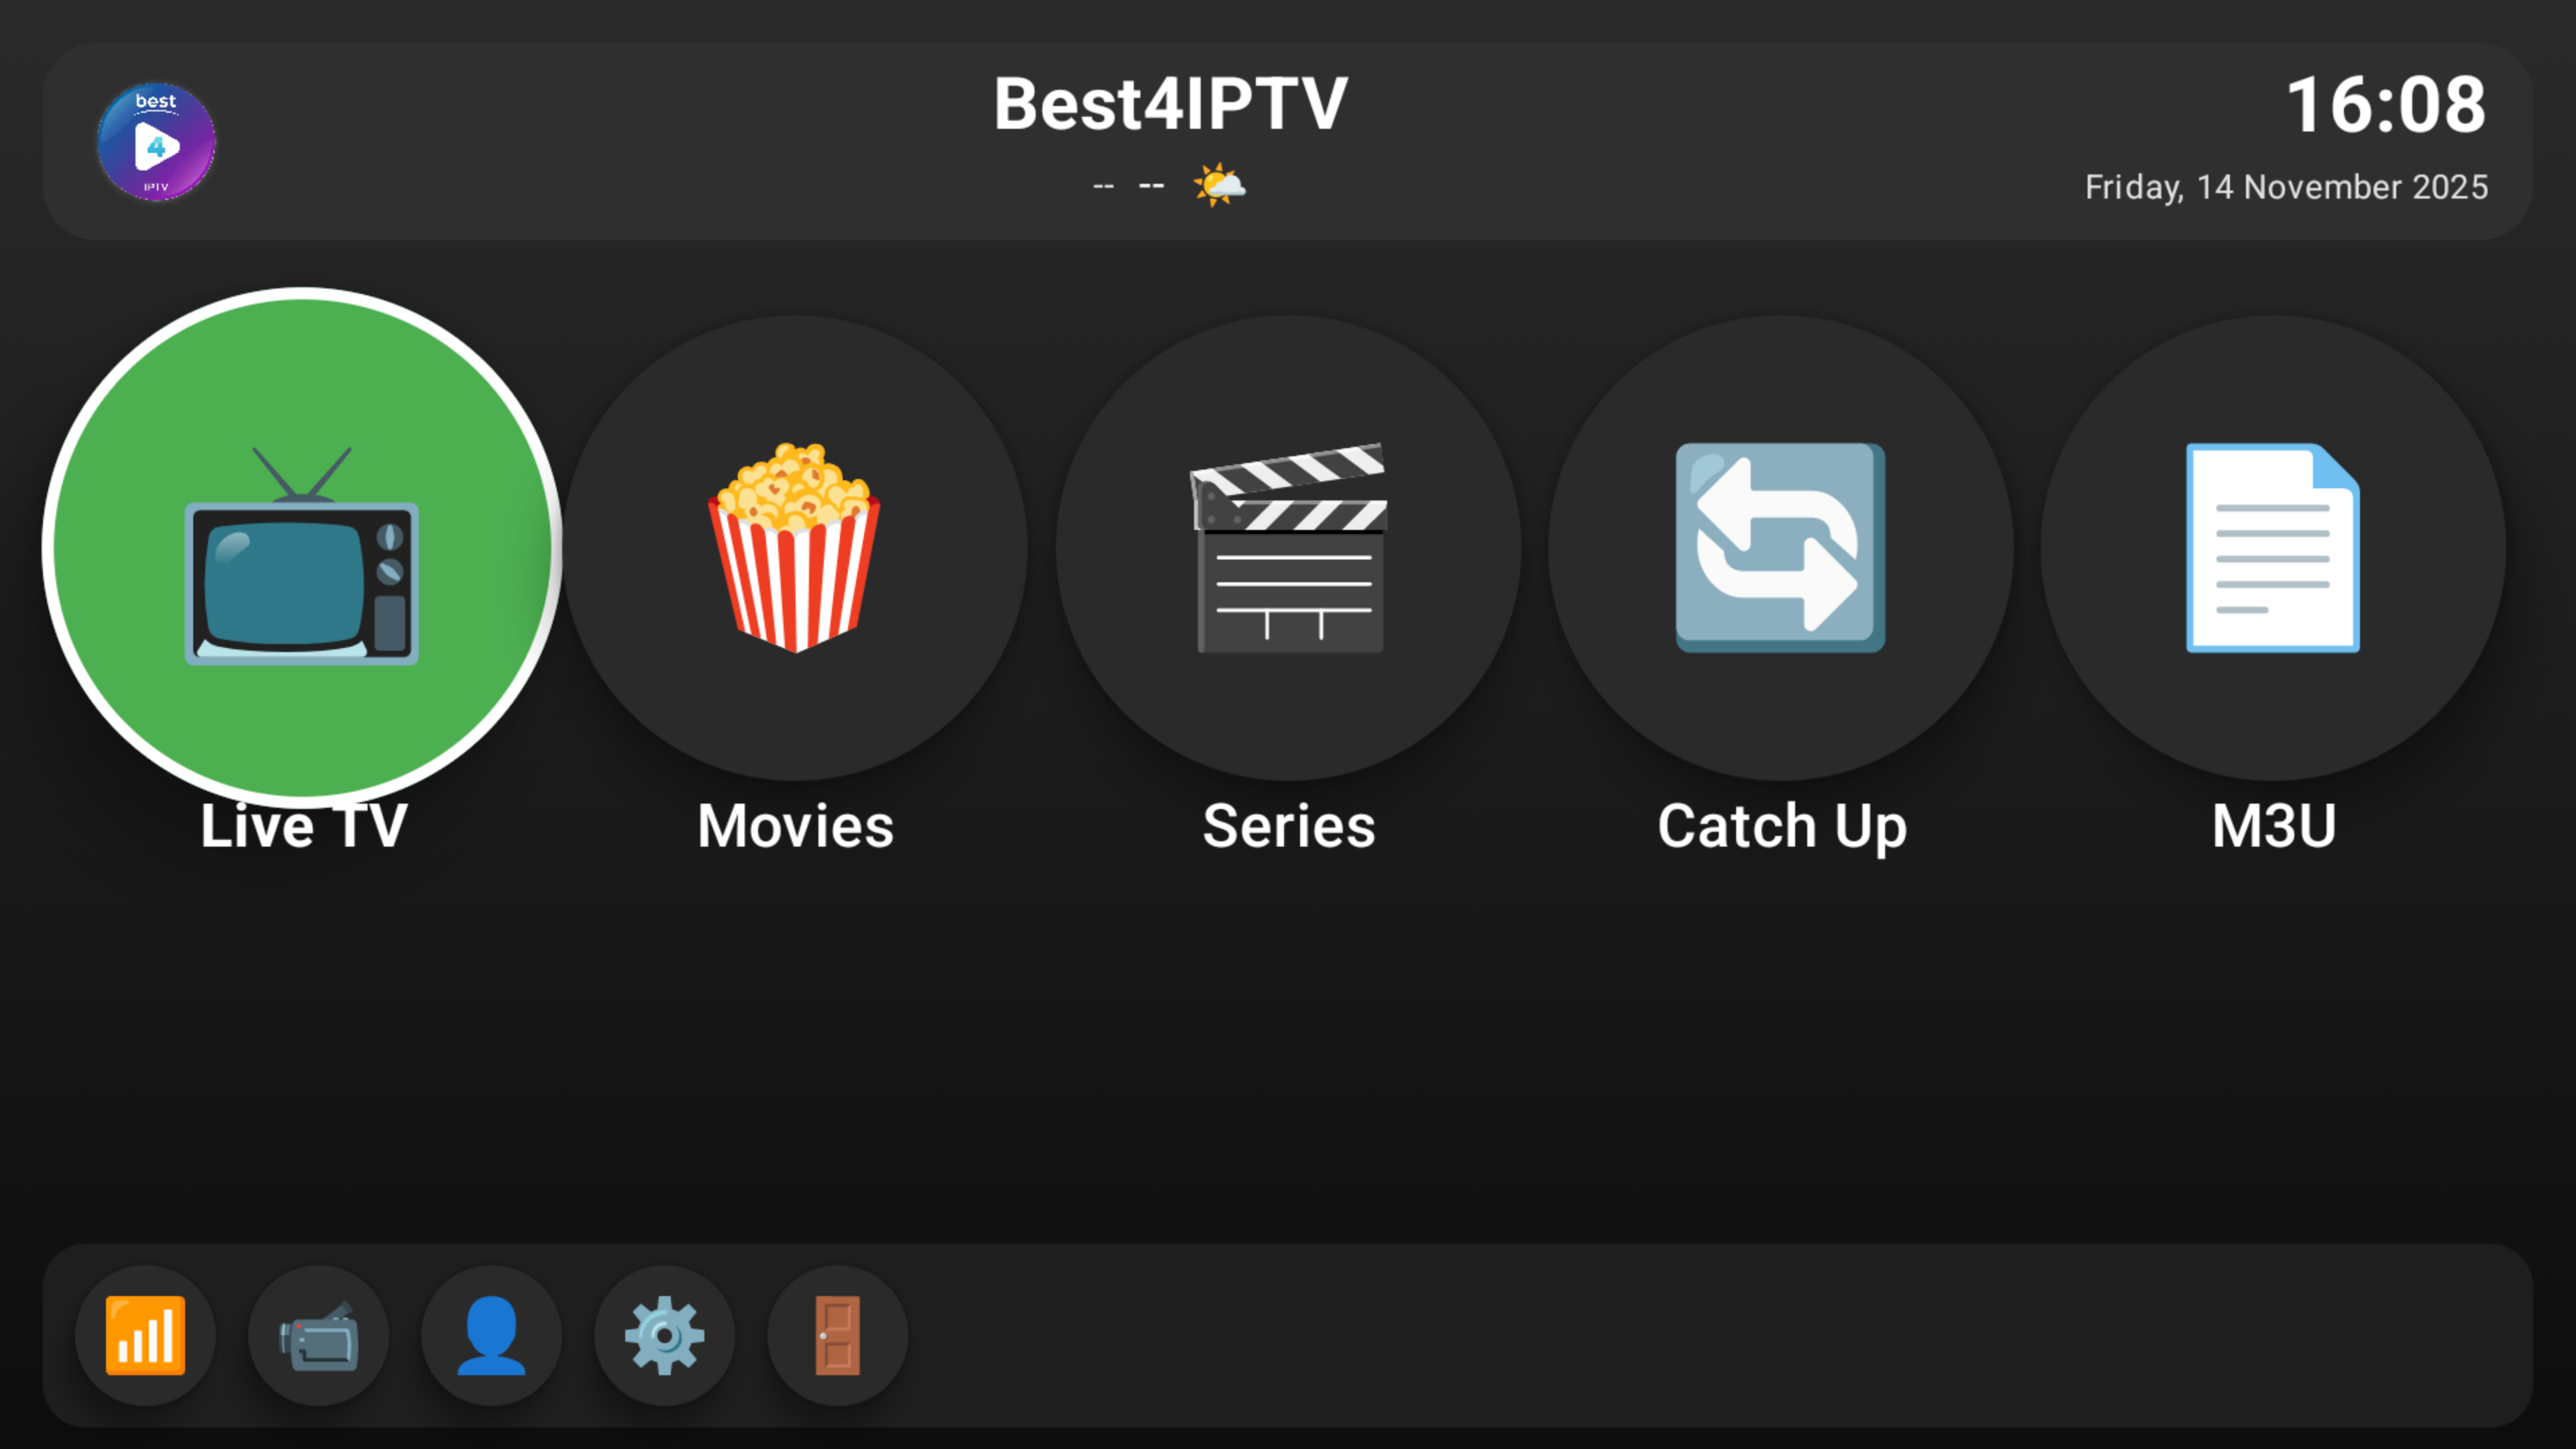The image size is (2576, 1449).
Task: Select the Movies label
Action: [795, 826]
